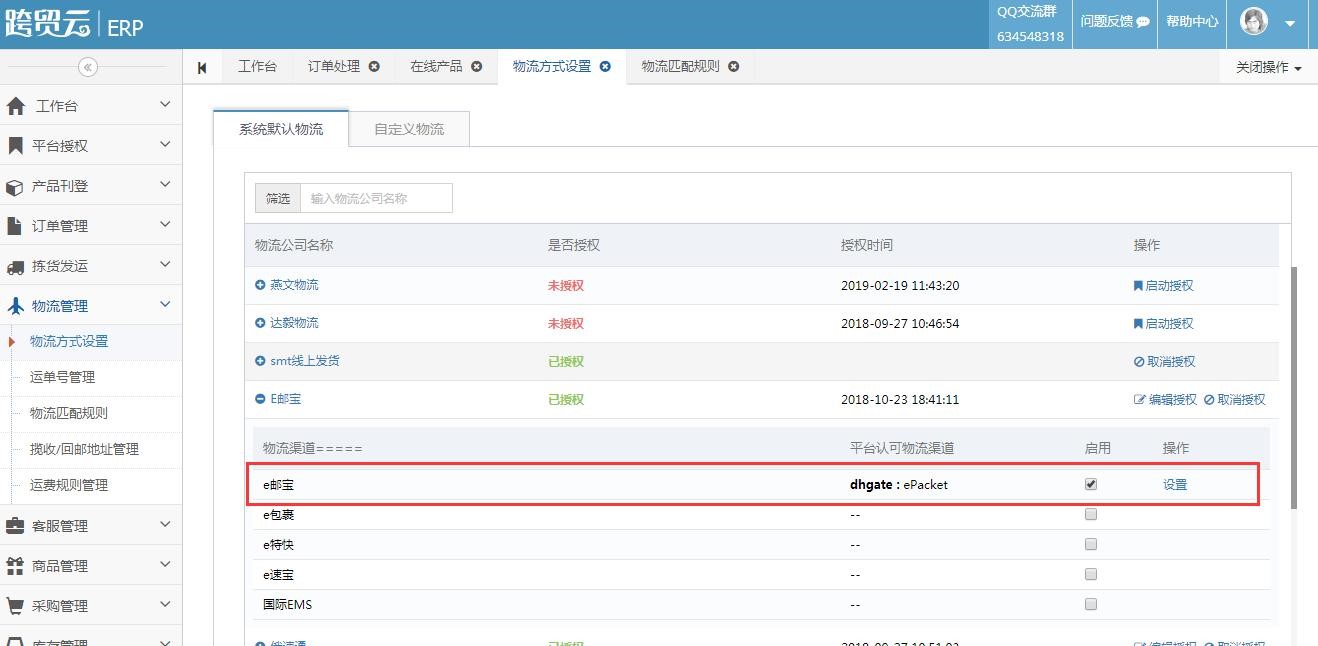Click the gift icon beside 商品管理

[15, 566]
